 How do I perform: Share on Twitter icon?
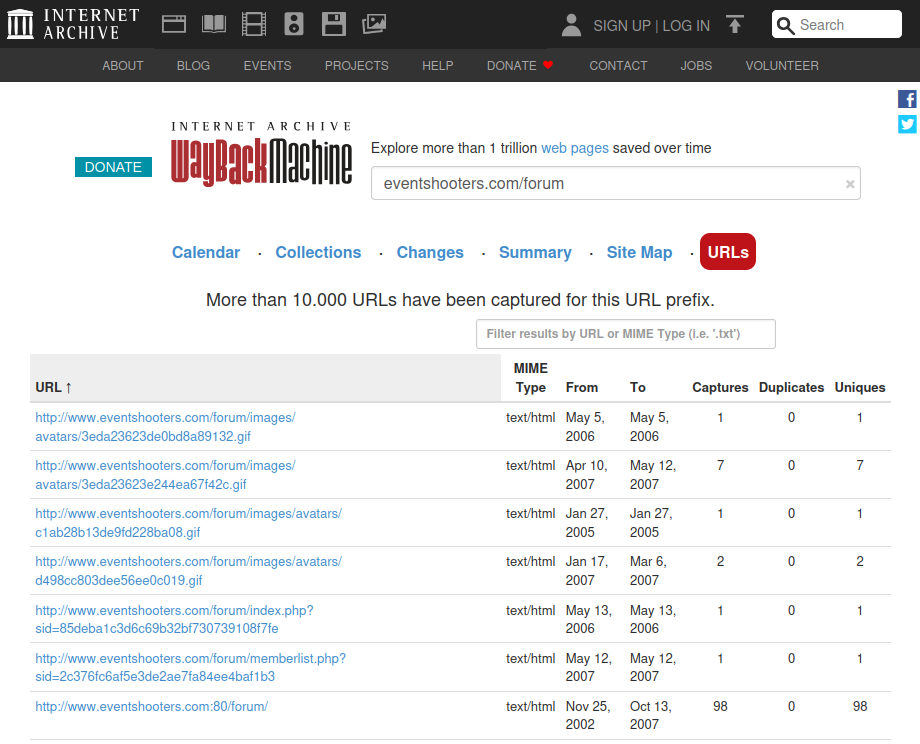tap(907, 124)
